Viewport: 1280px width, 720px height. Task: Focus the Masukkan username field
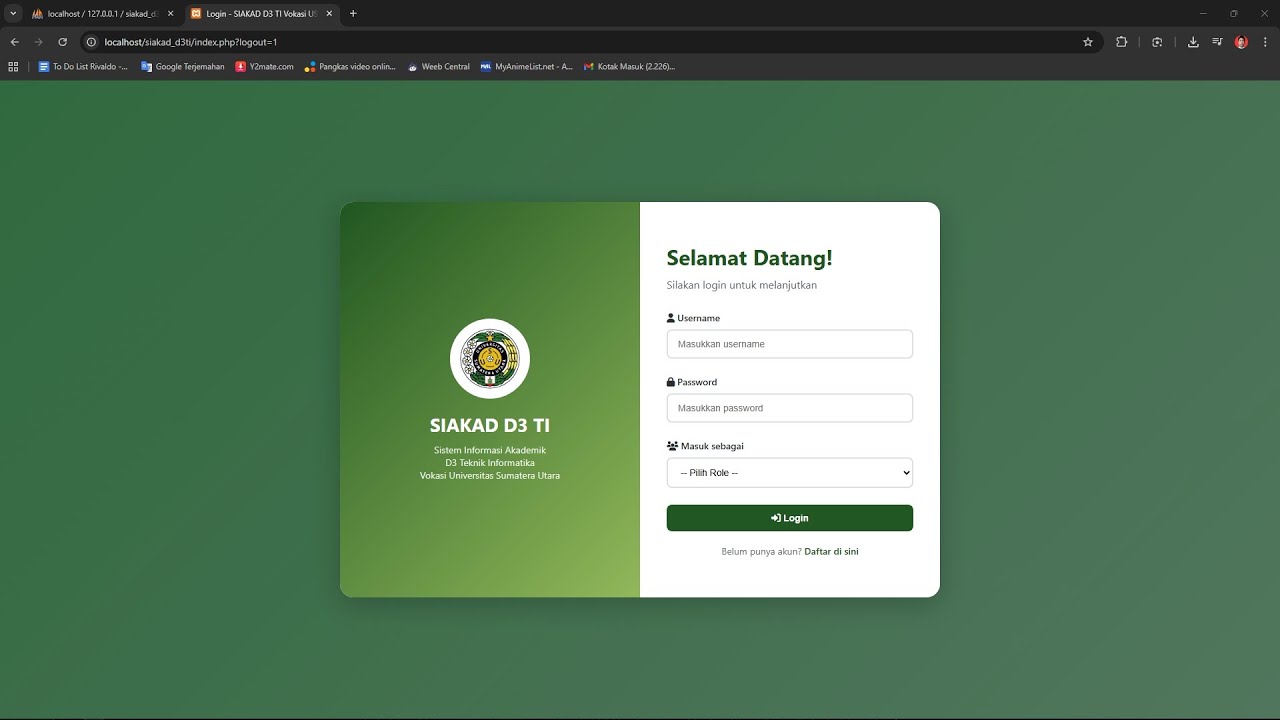pyautogui.click(x=790, y=344)
